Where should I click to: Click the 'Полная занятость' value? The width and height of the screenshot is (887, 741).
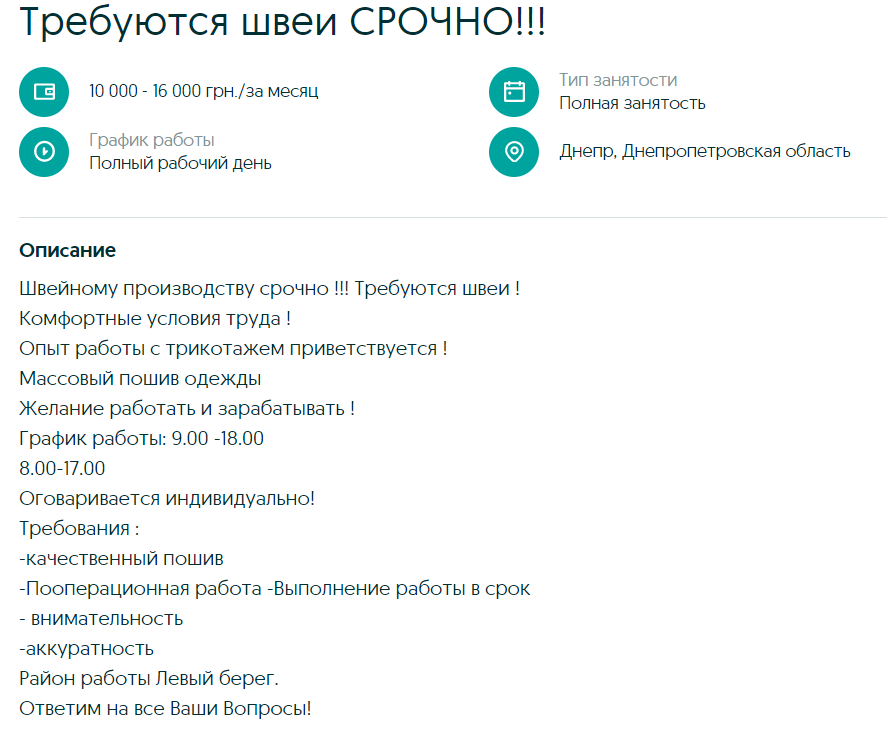pos(632,103)
